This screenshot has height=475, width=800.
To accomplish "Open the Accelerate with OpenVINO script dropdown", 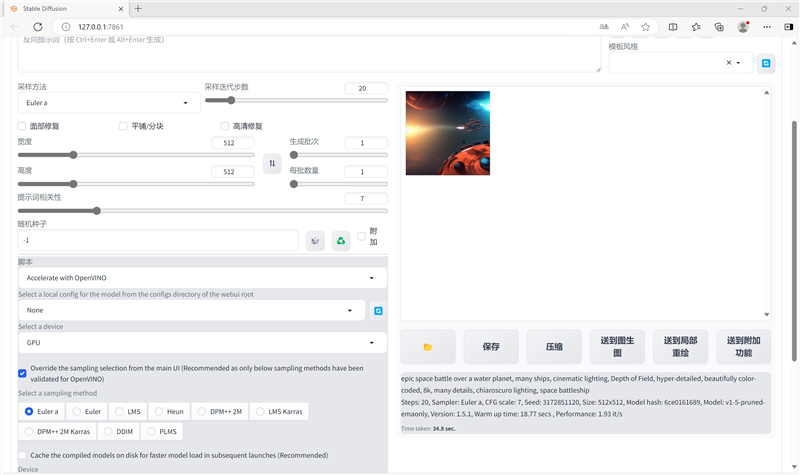I will 203,278.
